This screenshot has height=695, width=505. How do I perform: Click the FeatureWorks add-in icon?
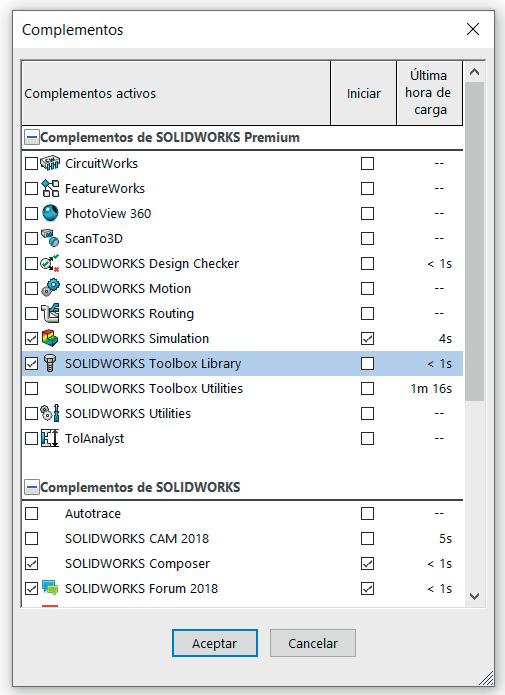tap(50, 188)
